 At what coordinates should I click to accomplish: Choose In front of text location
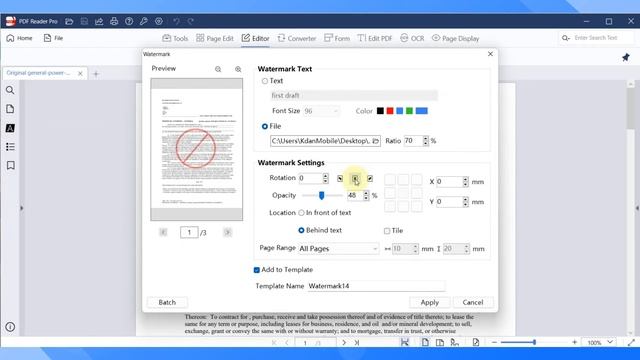301,213
